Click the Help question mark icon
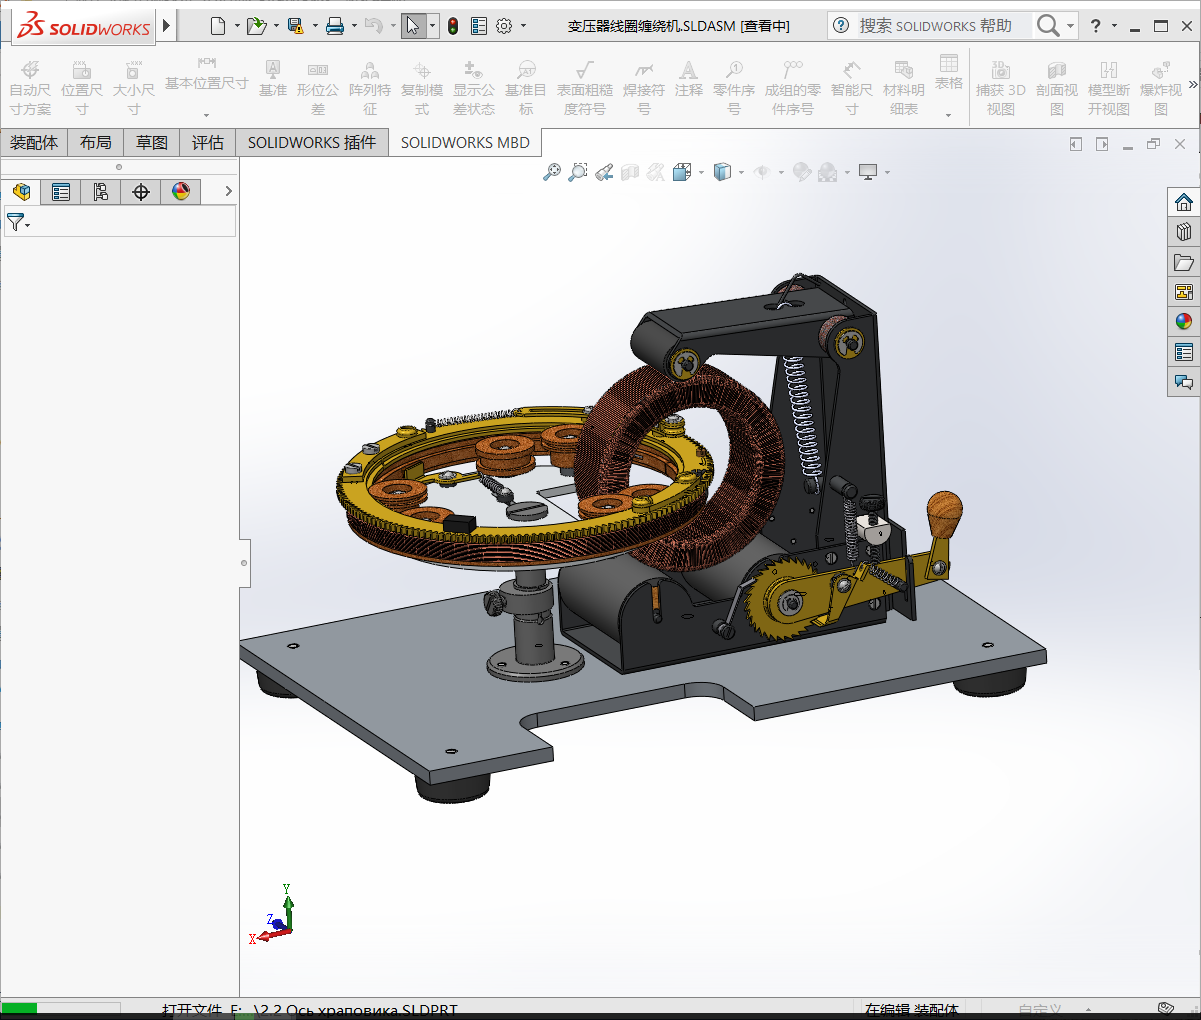Viewport: 1201px width, 1020px height. tap(1096, 26)
